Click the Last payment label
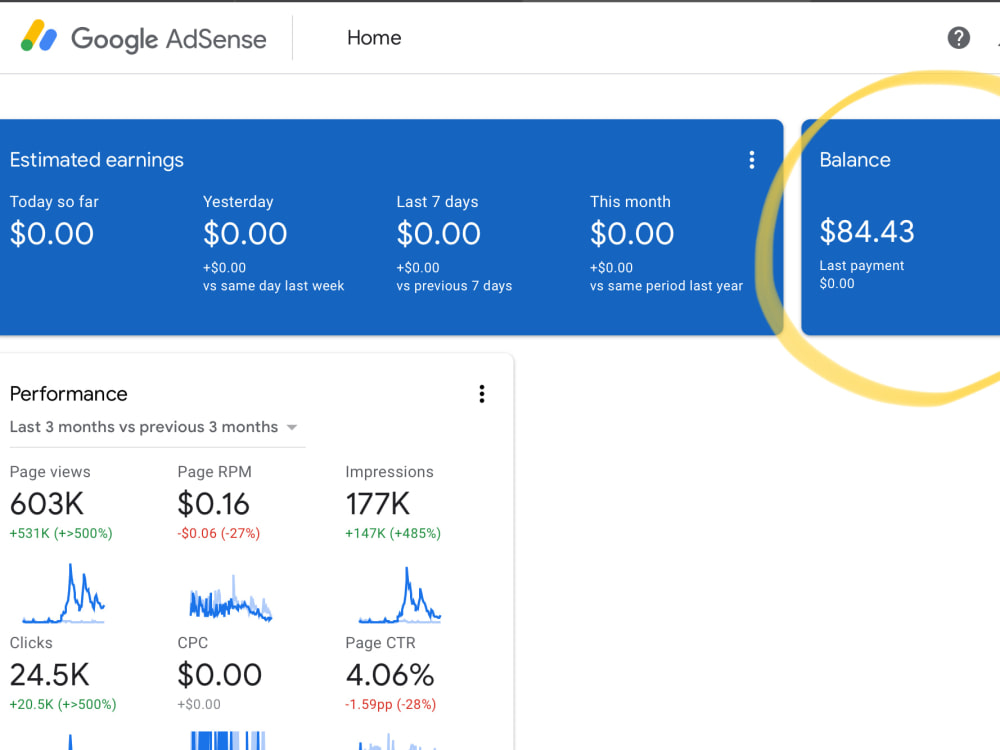The width and height of the screenshot is (1000, 750). 862,265
